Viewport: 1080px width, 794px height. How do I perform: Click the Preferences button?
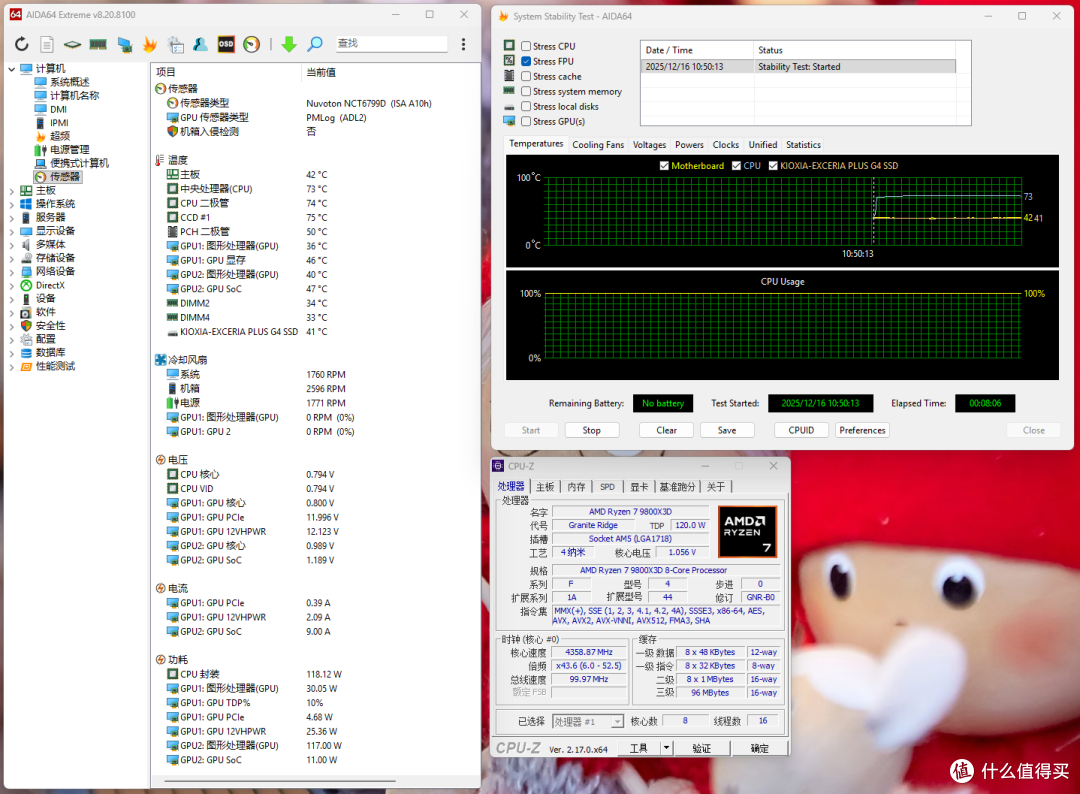click(862, 430)
